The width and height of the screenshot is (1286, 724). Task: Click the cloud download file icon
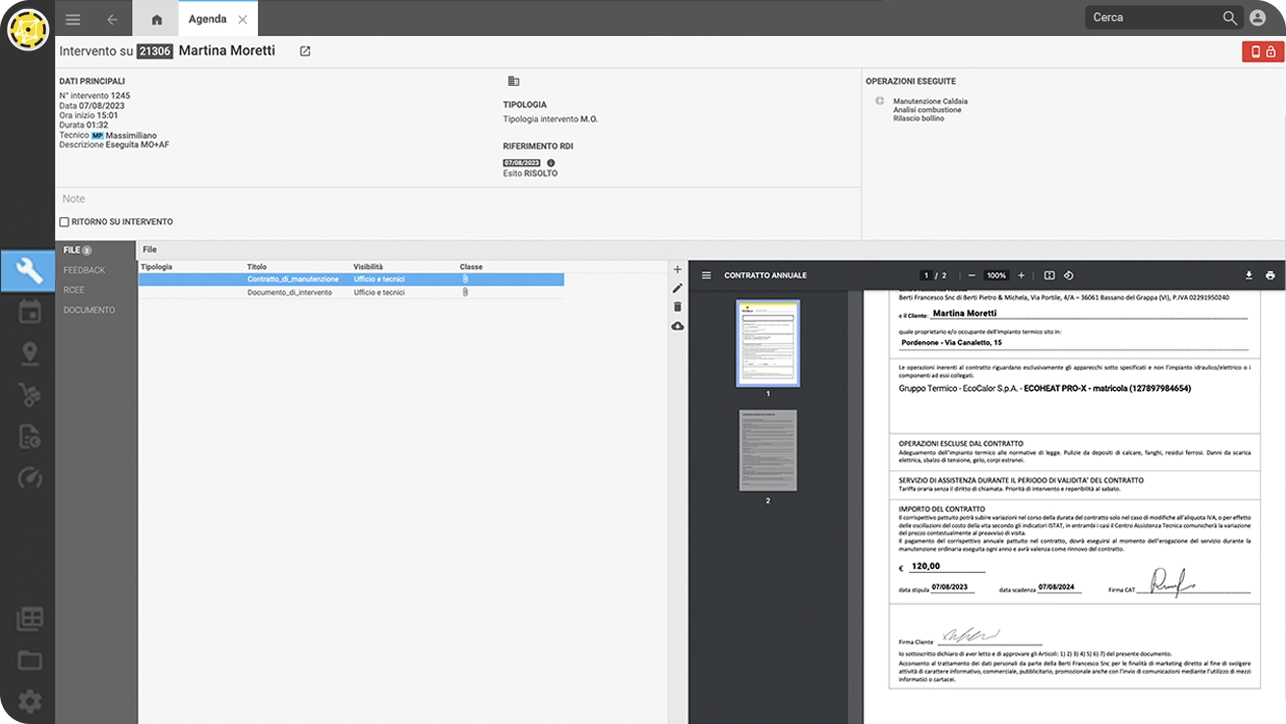pyautogui.click(x=677, y=326)
